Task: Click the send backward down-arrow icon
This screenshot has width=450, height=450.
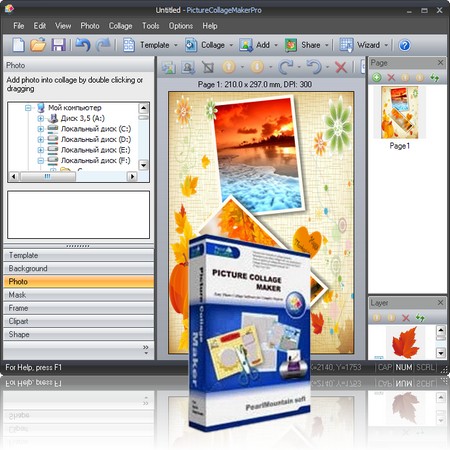Action: point(257,67)
